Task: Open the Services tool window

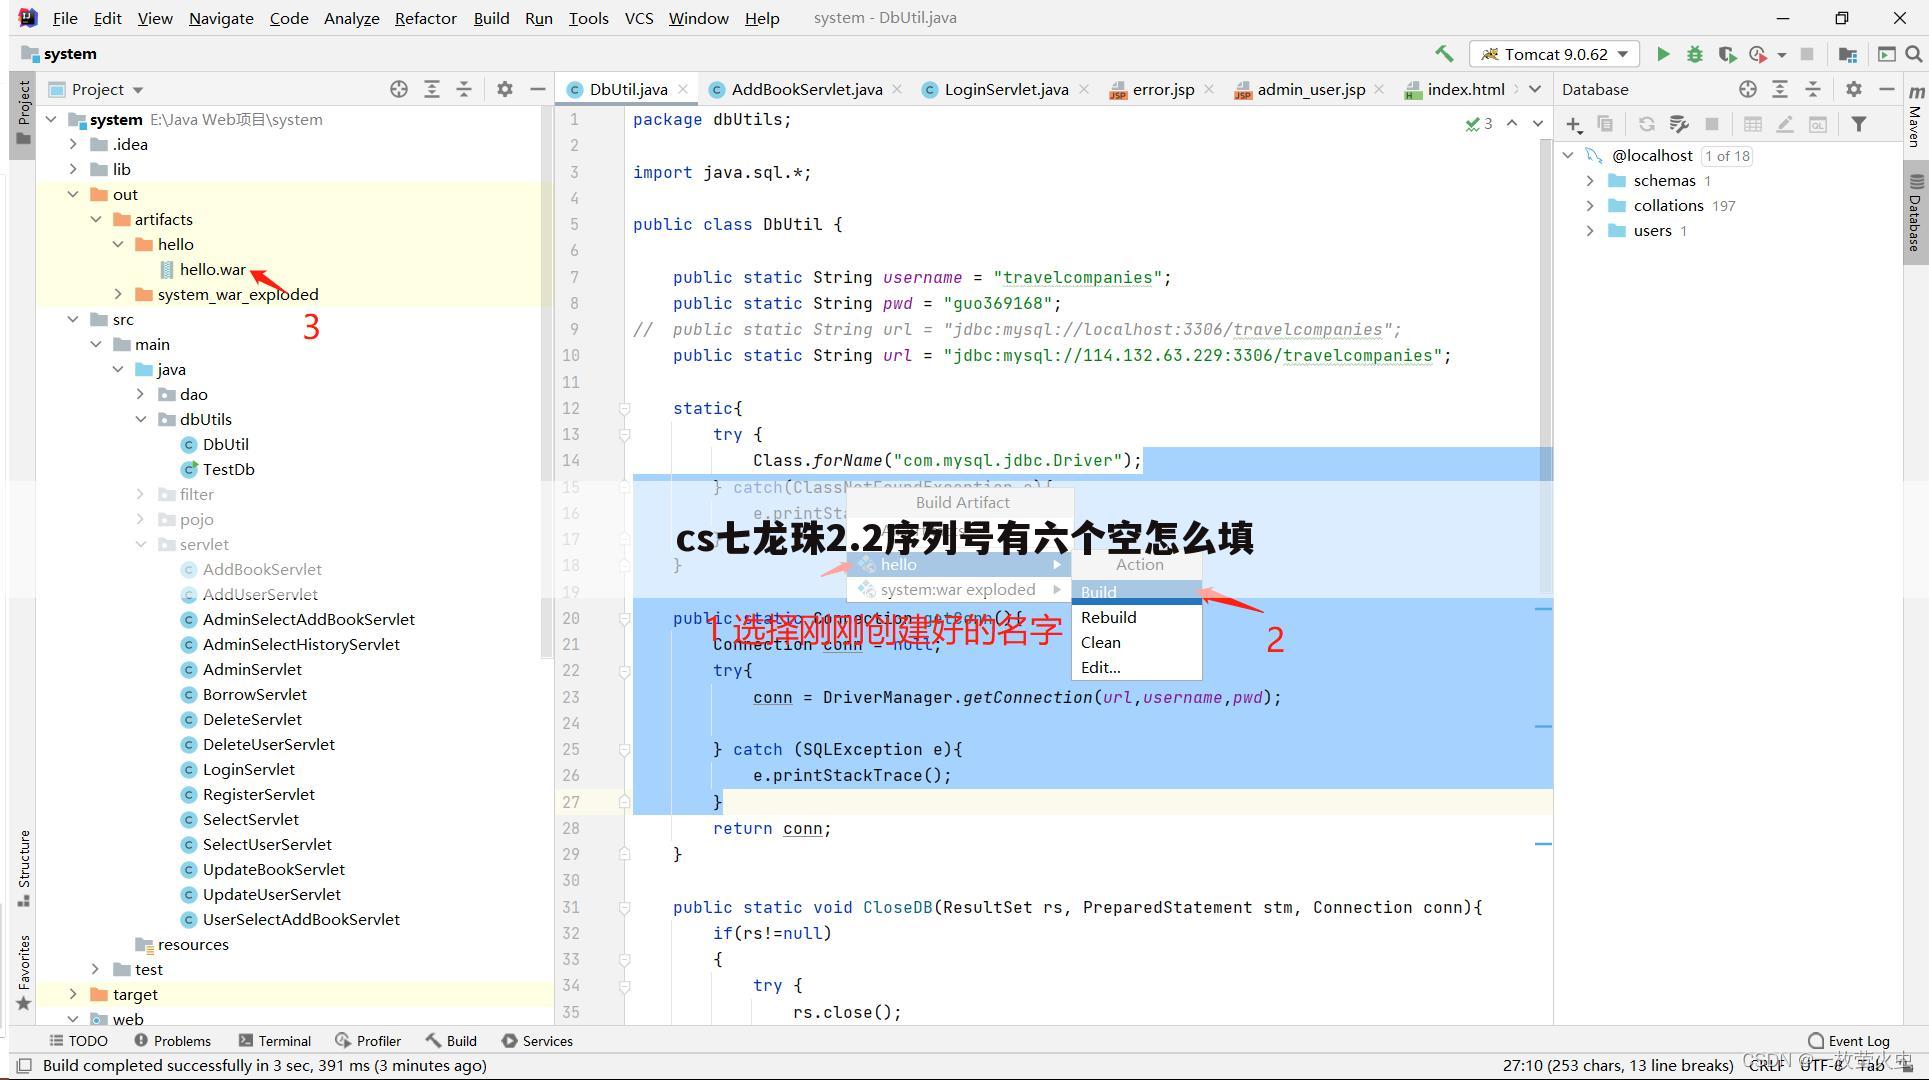Action: click(538, 1041)
